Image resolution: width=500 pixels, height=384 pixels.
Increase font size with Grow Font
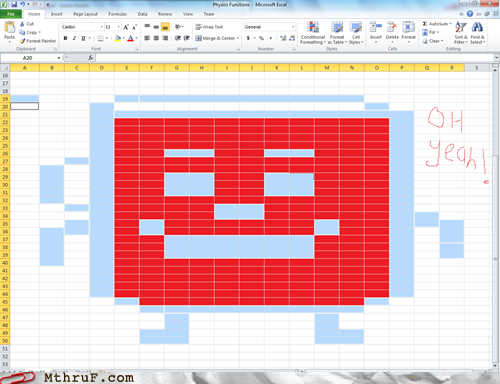(126, 27)
